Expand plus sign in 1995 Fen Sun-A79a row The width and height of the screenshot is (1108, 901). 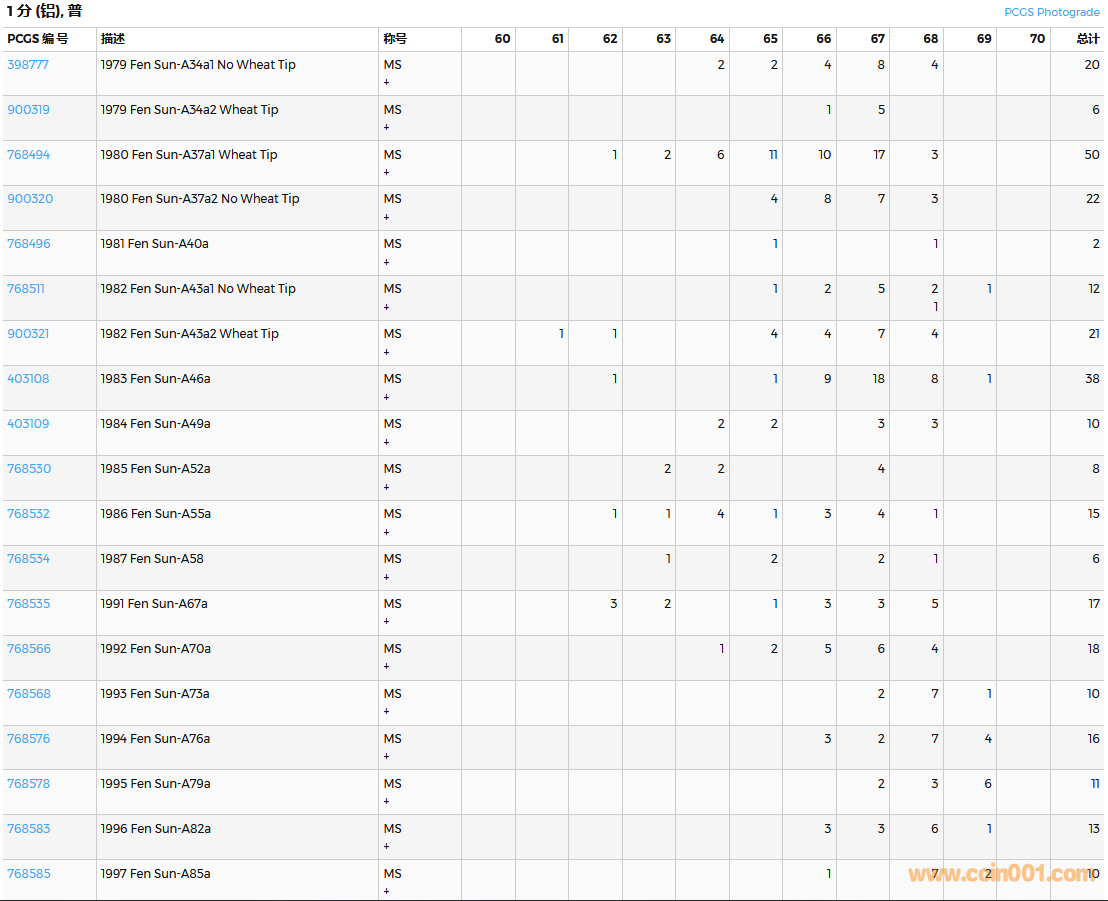(387, 801)
